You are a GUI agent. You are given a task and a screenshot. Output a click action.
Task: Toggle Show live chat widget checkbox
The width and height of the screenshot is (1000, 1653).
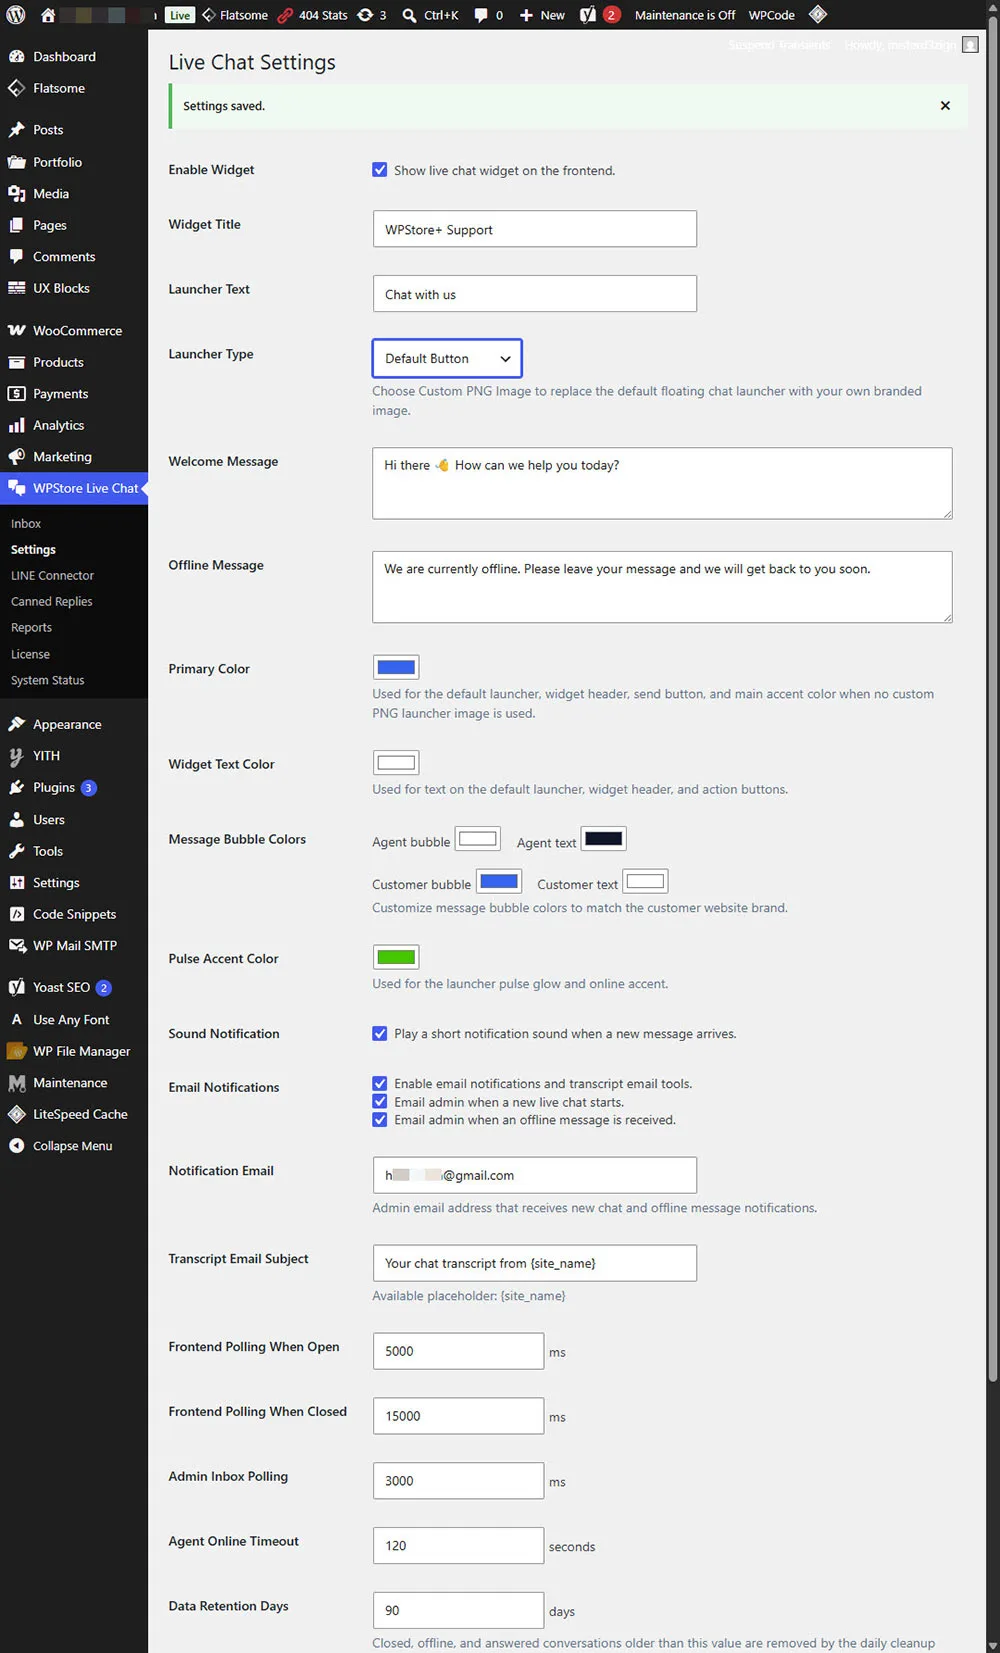click(380, 170)
